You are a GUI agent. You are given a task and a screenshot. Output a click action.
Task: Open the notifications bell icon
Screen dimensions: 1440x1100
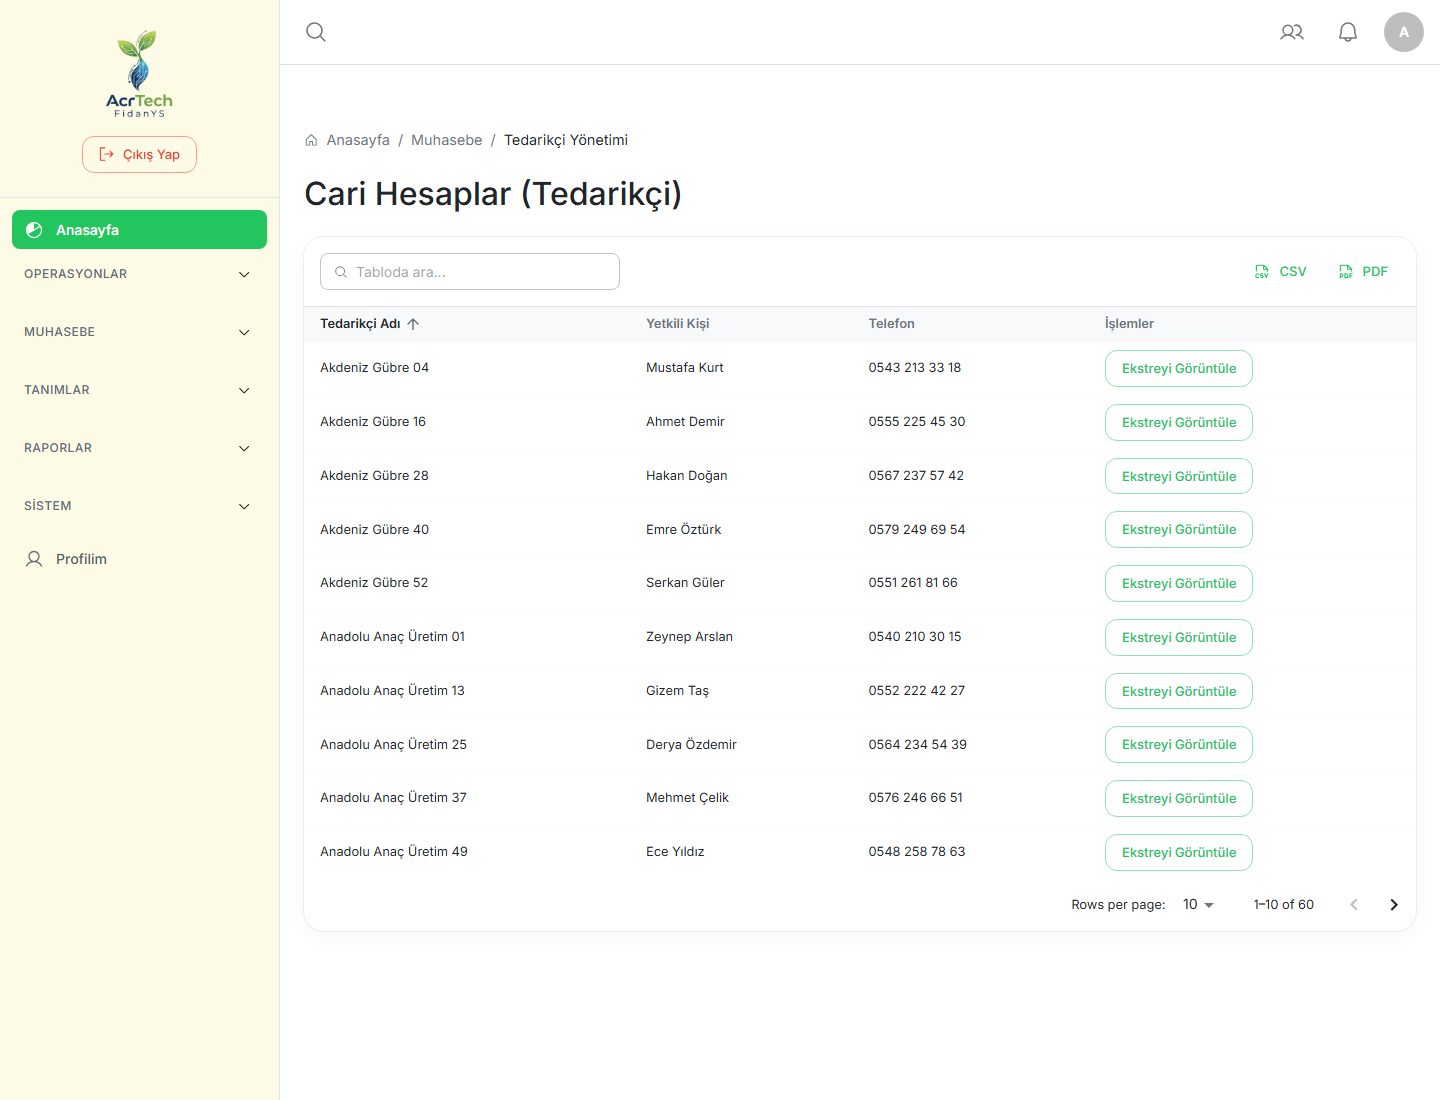(x=1348, y=32)
